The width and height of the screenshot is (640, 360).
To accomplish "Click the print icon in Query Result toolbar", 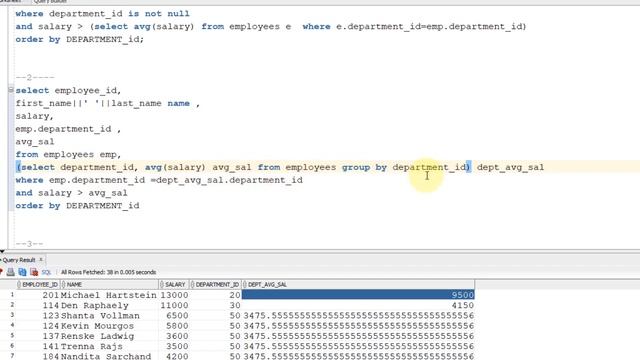I will click(x=10, y=272).
